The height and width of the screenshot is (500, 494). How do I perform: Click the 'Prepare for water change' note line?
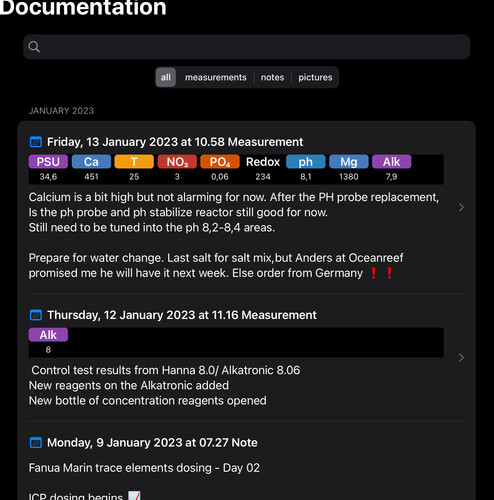(216, 258)
